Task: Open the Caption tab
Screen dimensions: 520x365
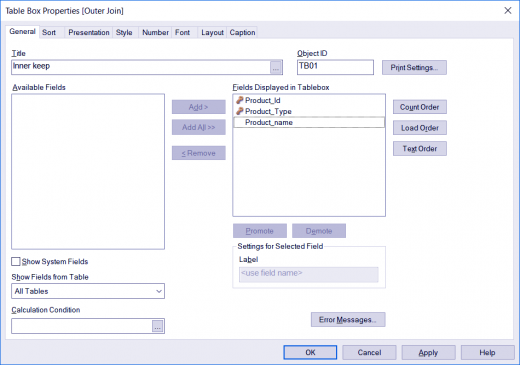Action: coord(242,32)
